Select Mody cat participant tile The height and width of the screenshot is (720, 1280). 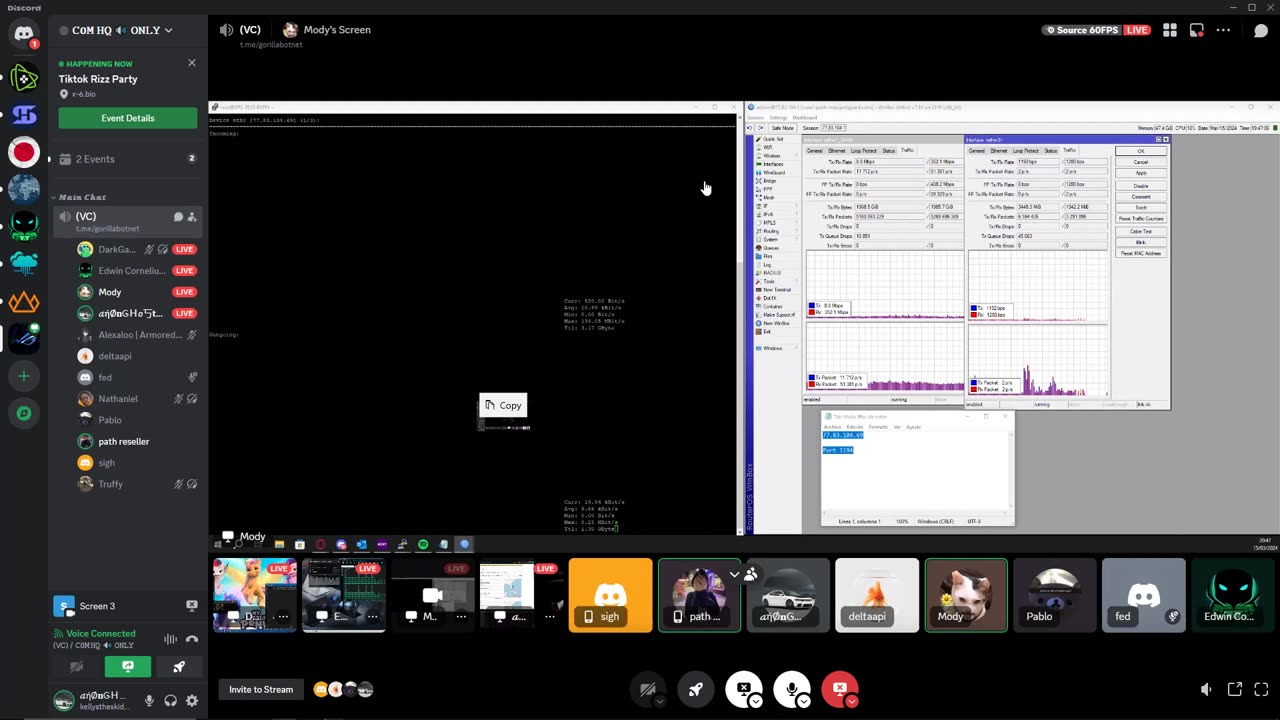pyautogui.click(x=966, y=596)
